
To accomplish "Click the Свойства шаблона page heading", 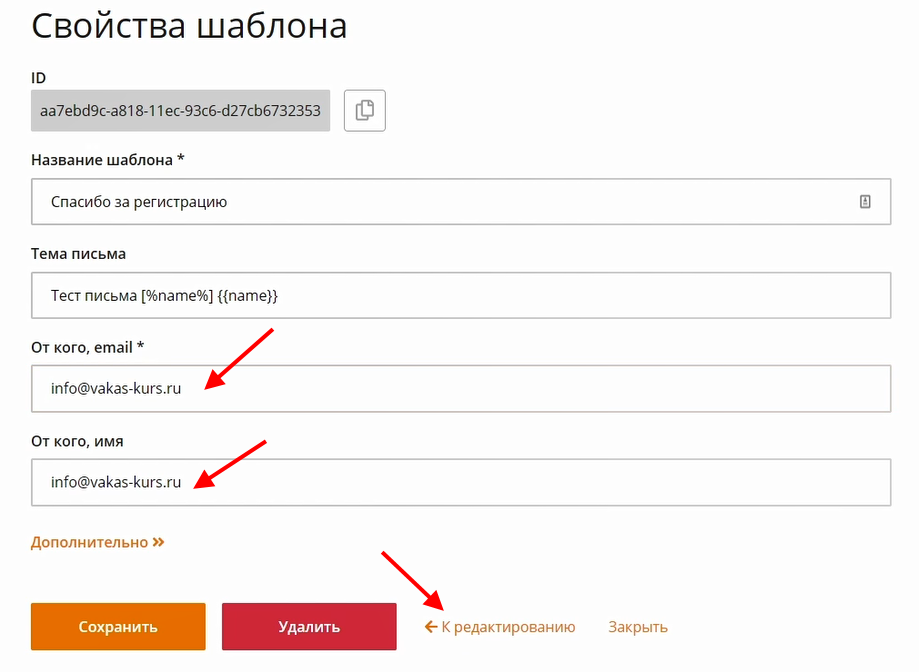I will [190, 26].
